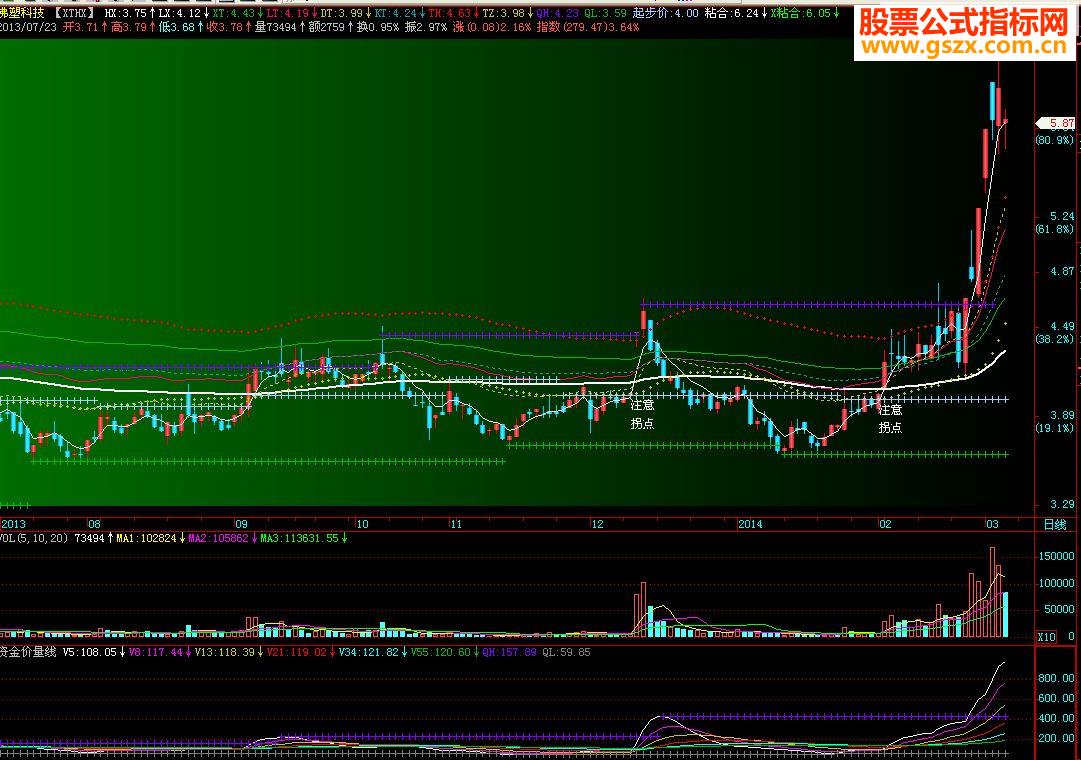Click the (61.8%) percentage label
1081x760 pixels.
click(x=1055, y=229)
